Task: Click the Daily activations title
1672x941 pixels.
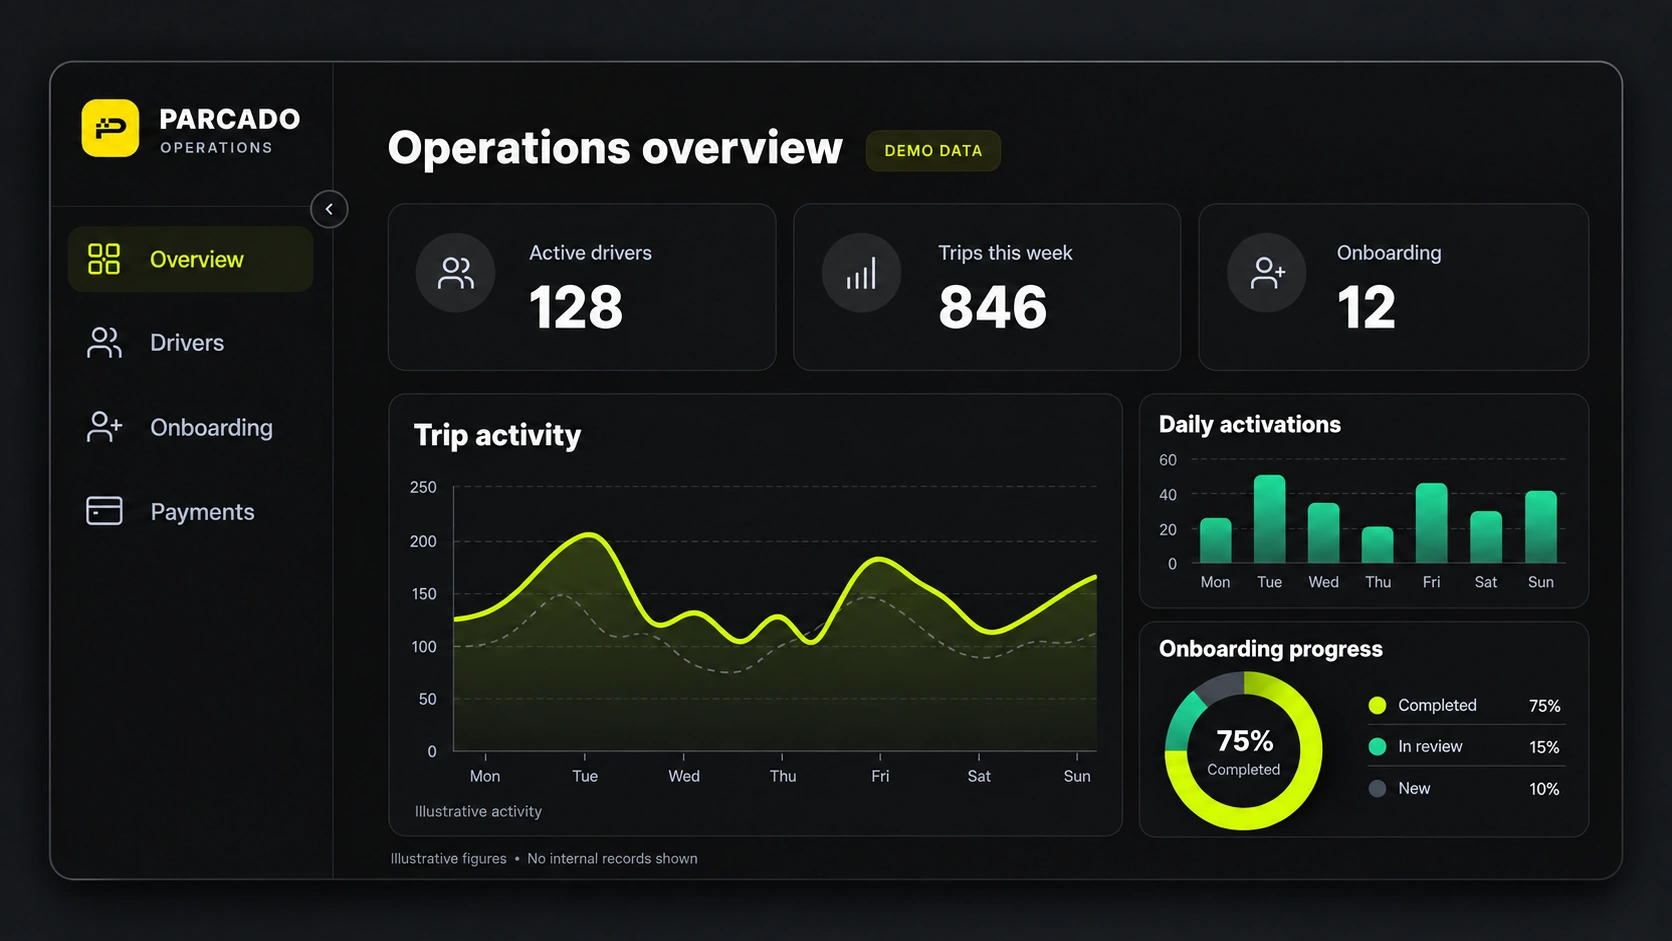Action: [1250, 424]
